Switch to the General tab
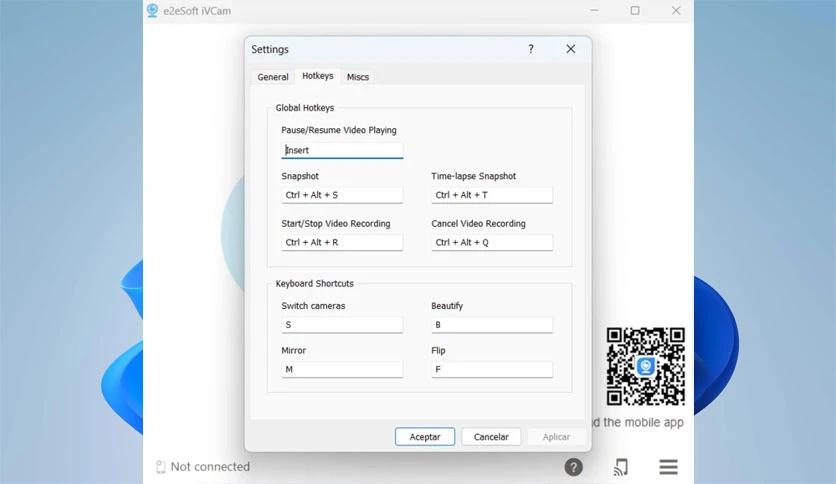Viewport: 836px width, 484px height. tap(272, 77)
